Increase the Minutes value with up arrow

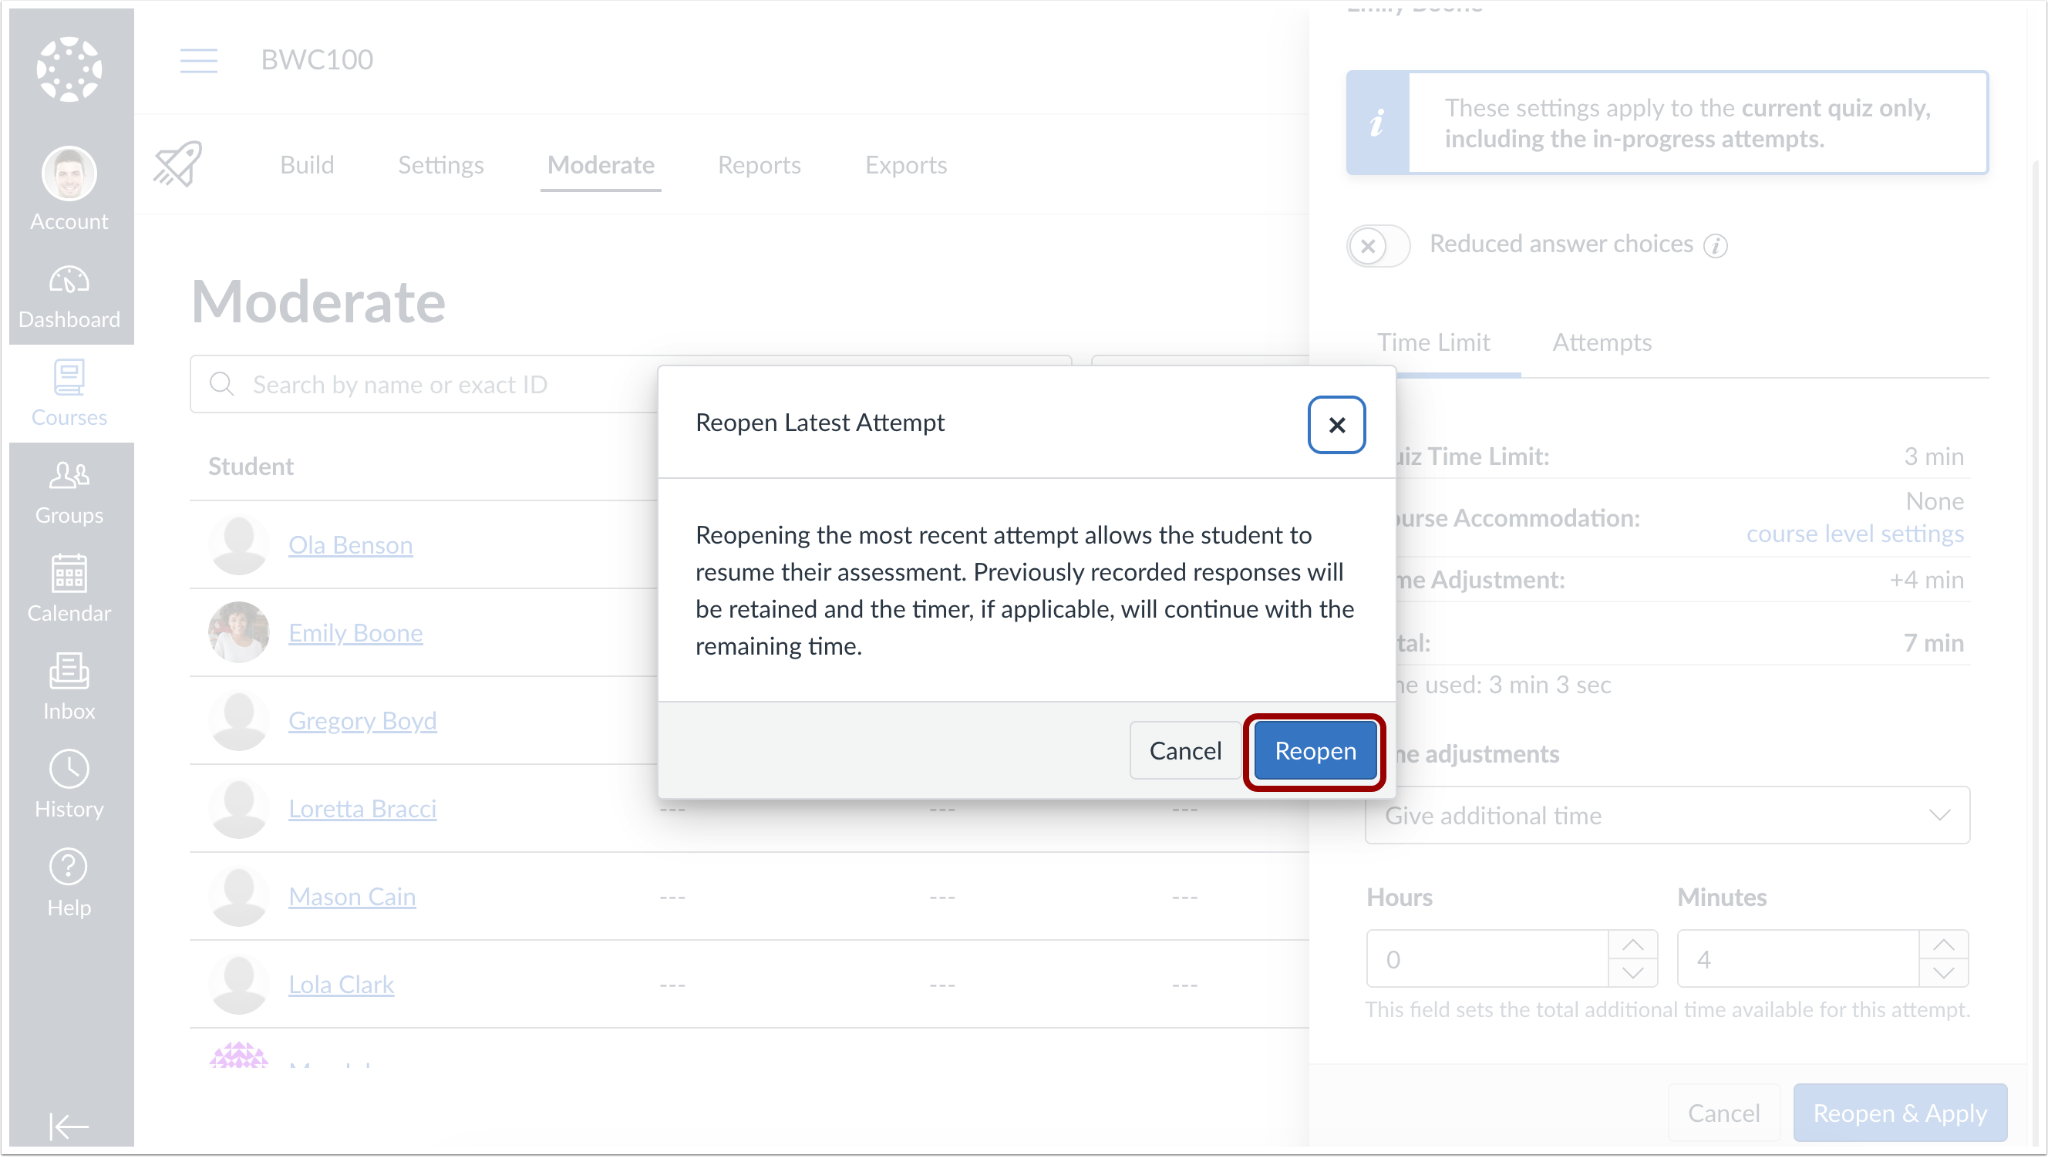tap(1944, 945)
